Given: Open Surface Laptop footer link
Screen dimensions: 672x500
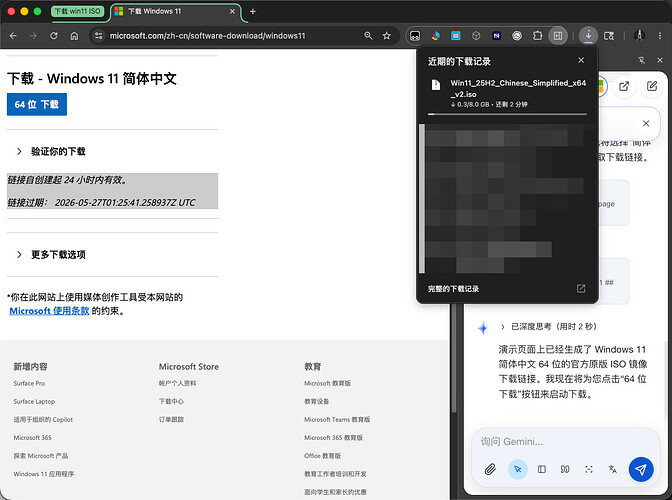Looking at the screenshot, I should tap(34, 401).
